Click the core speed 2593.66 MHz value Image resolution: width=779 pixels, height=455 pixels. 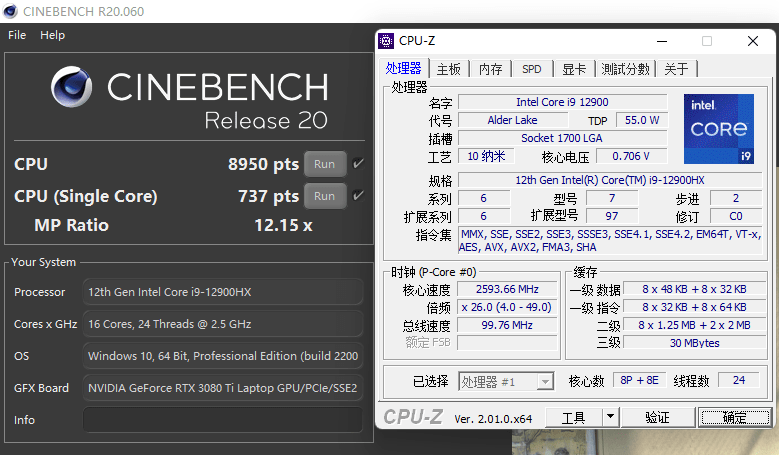[507, 289]
